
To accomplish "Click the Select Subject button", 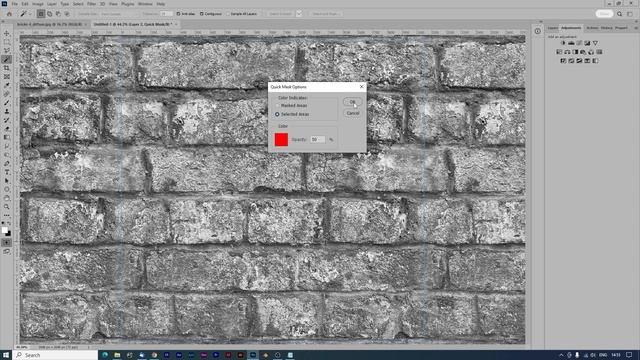I will point(281,14).
